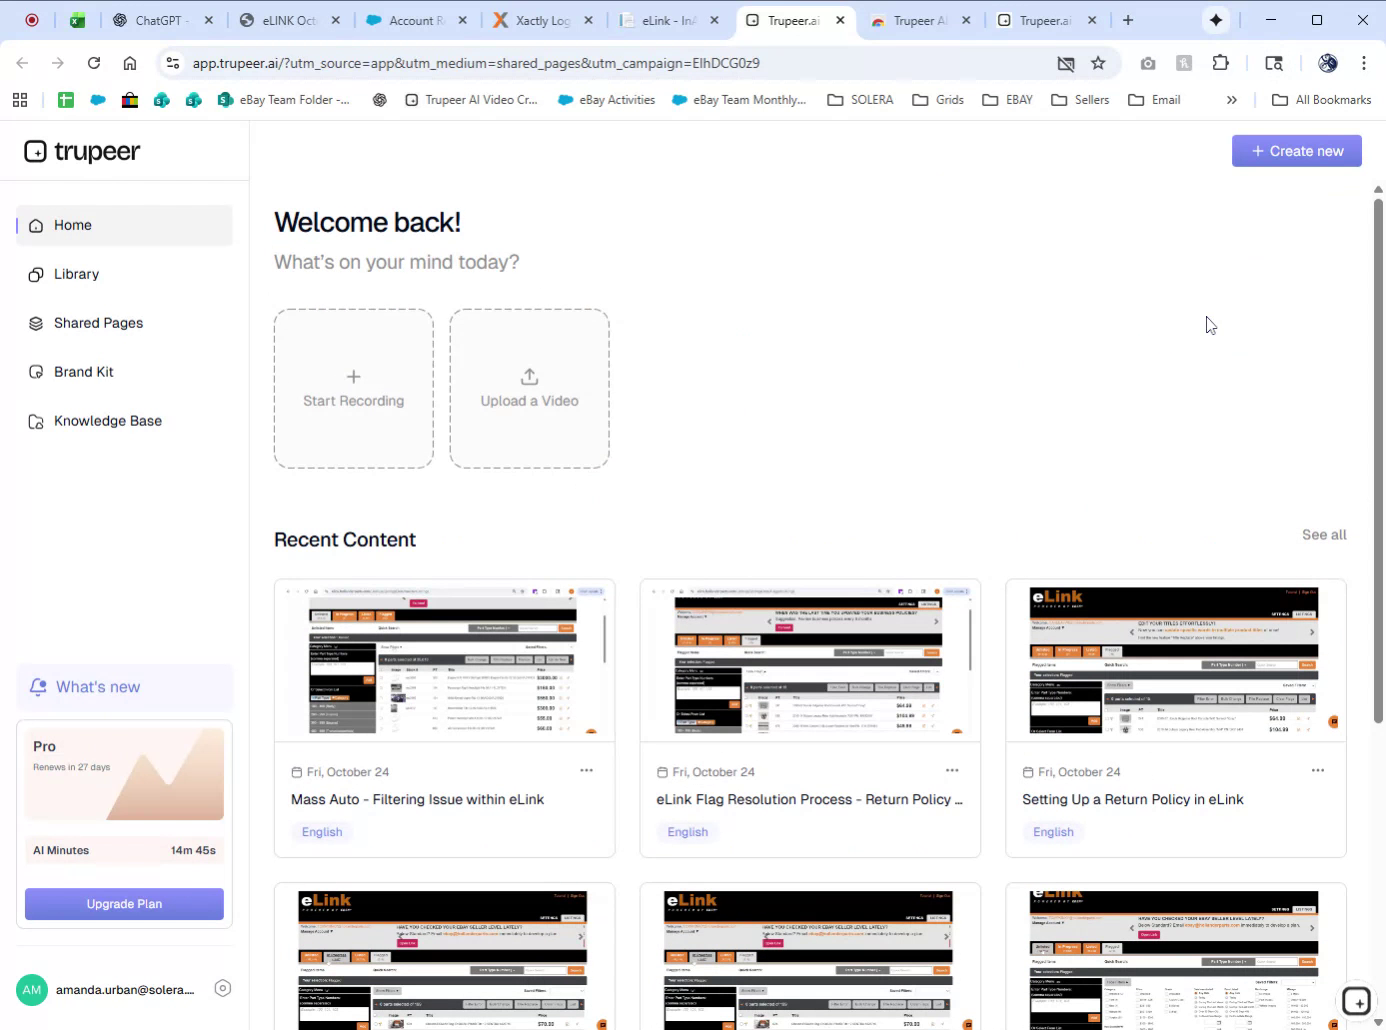Open options menu for Mass Auto video
Screen dimensions: 1386x1030
coord(587,770)
